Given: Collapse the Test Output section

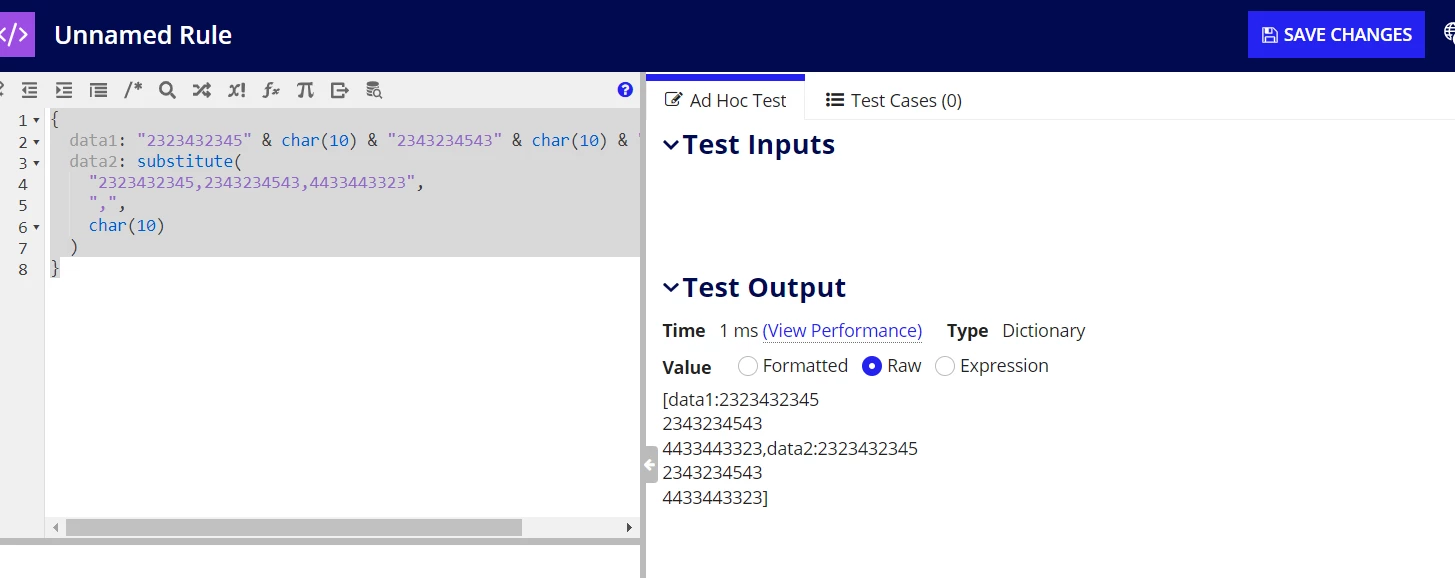Looking at the screenshot, I should [x=671, y=288].
